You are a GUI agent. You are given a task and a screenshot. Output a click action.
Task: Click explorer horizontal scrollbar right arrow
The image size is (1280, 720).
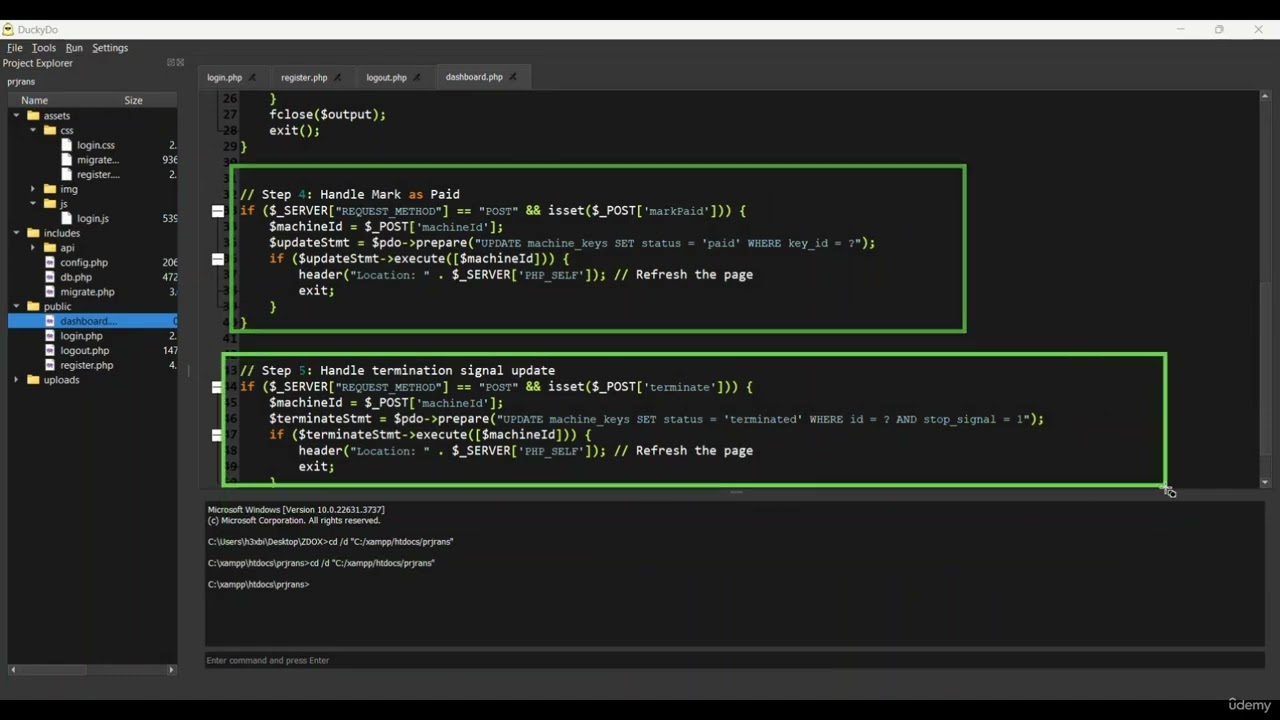(171, 670)
